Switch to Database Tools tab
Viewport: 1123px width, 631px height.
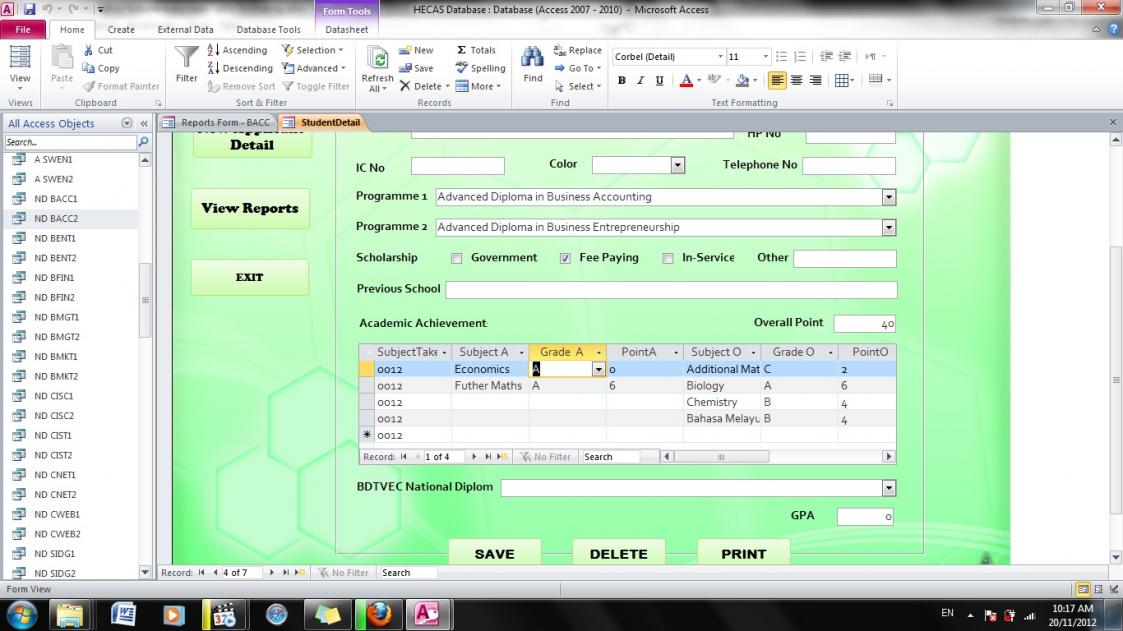[x=269, y=29]
